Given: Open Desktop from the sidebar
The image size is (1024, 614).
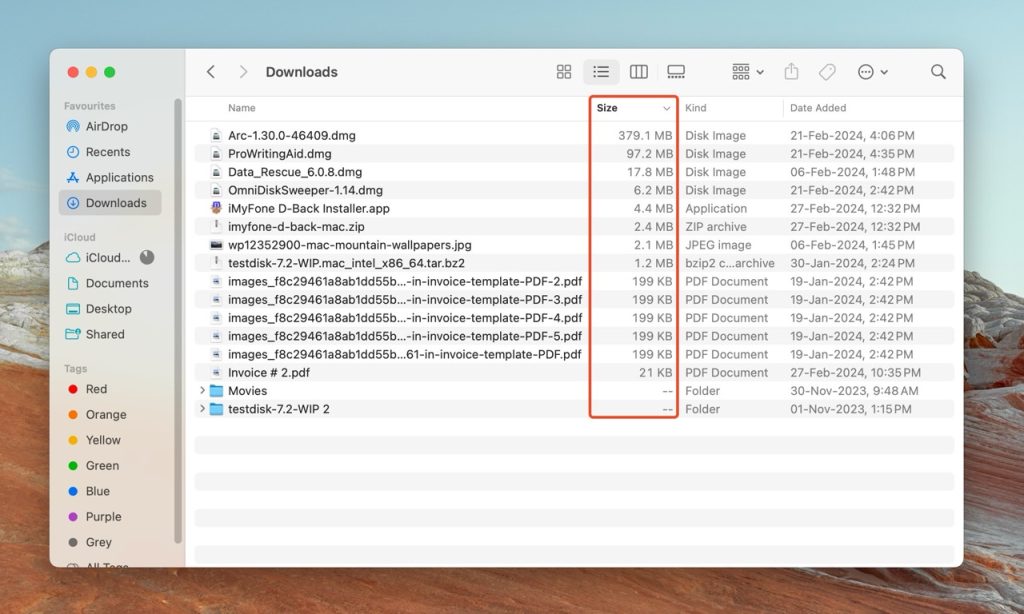Looking at the screenshot, I should point(107,309).
